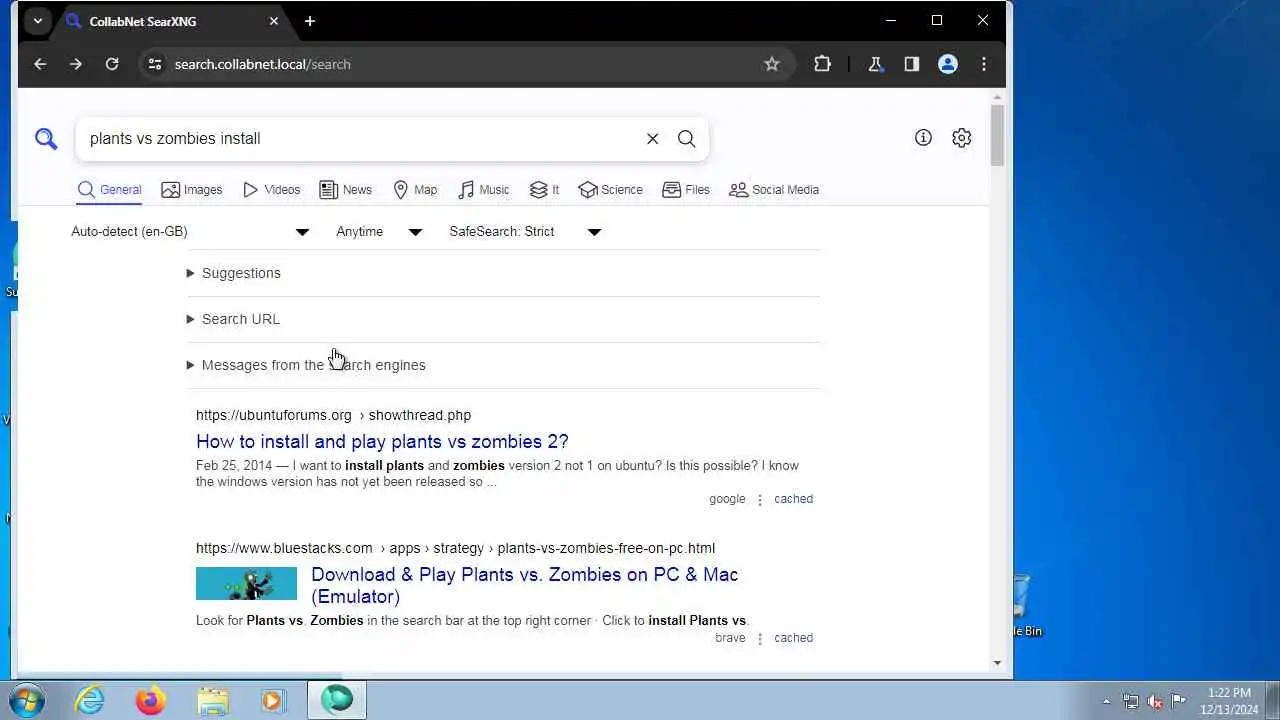Open the Map category tab

pos(415,190)
